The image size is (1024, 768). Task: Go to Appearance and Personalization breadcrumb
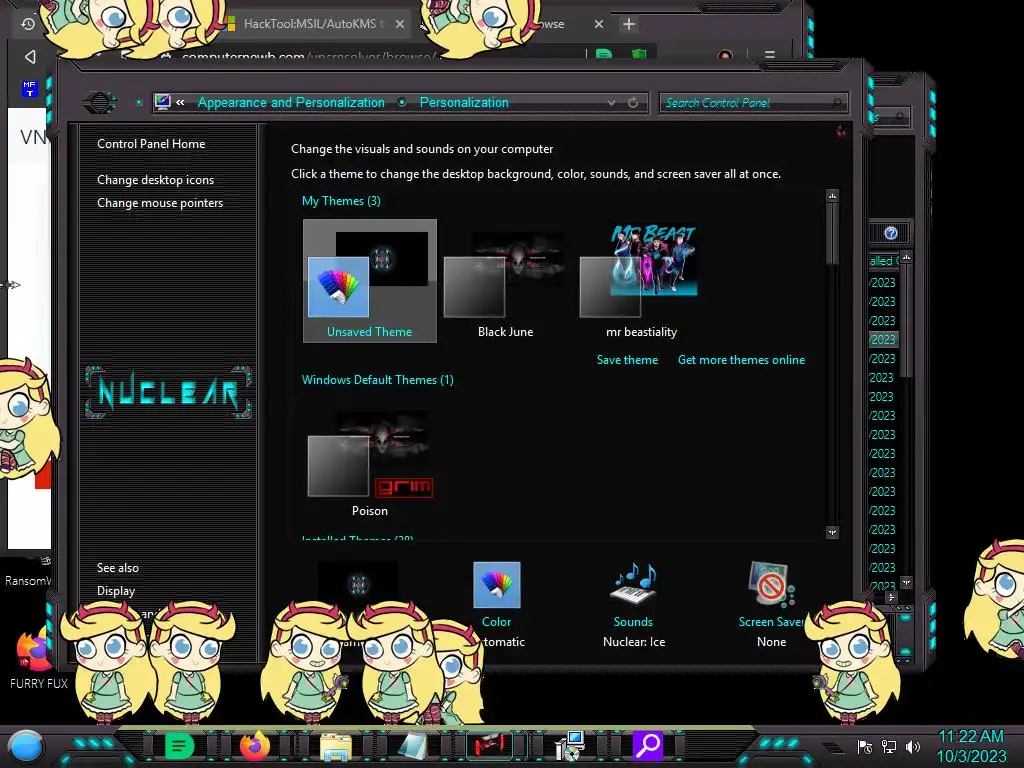pyautogui.click(x=291, y=103)
